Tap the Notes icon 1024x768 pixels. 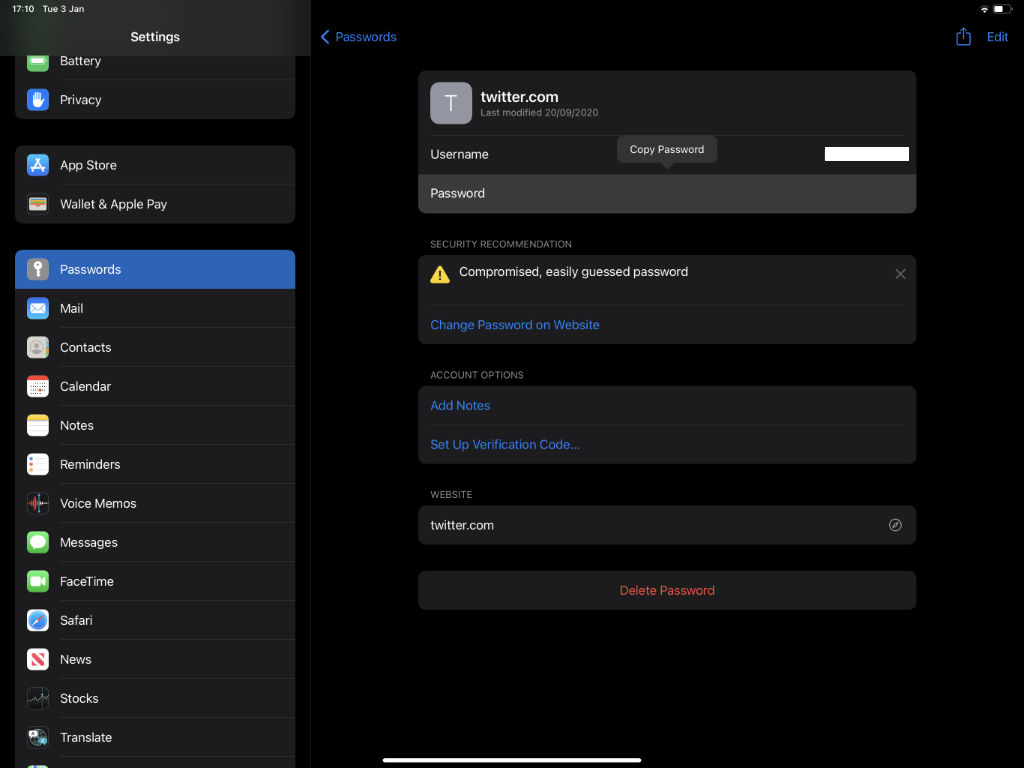point(38,425)
